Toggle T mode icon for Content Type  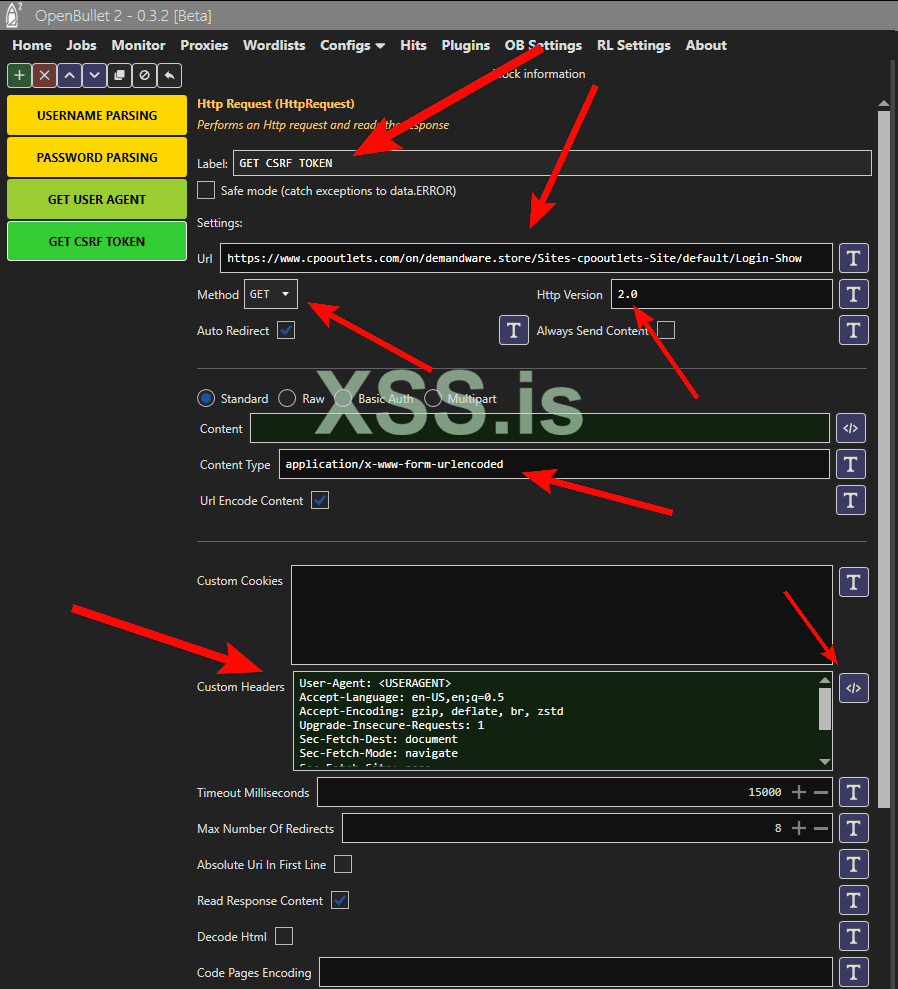coord(851,464)
